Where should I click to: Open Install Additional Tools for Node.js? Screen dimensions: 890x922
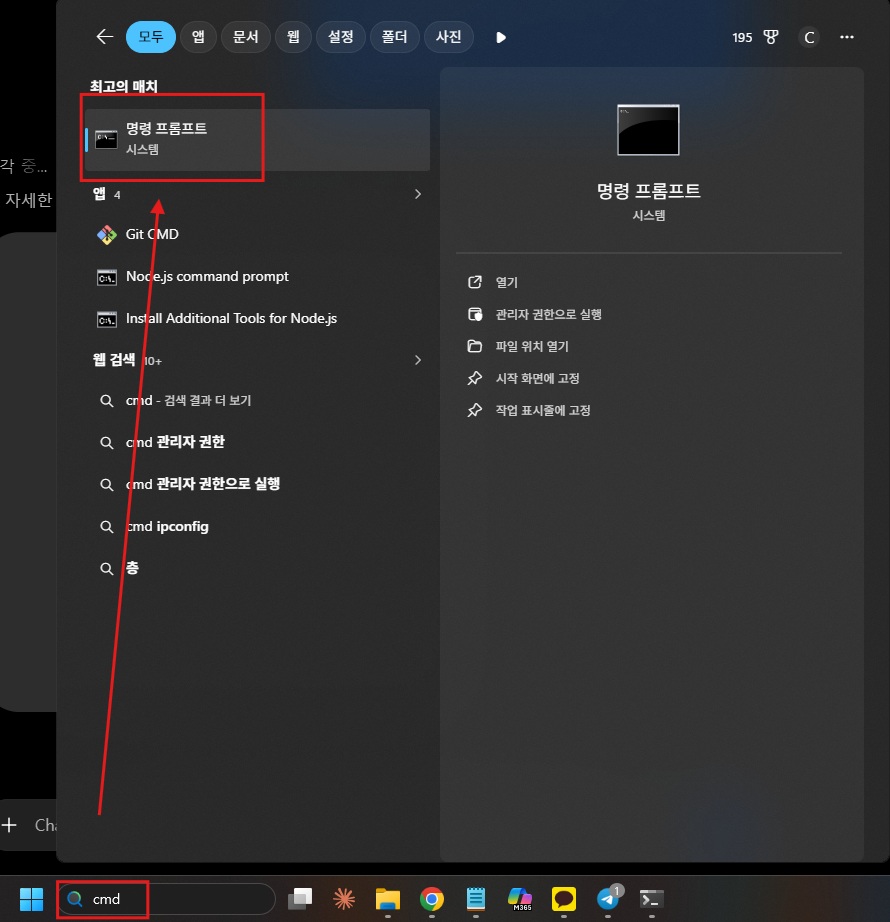point(257,319)
